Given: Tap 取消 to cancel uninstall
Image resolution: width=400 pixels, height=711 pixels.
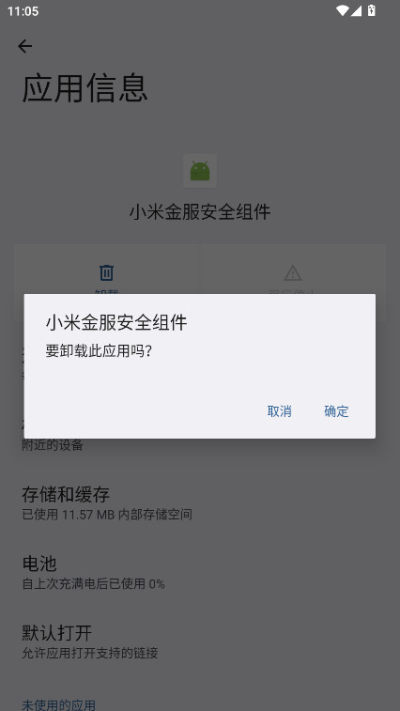Looking at the screenshot, I should (279, 411).
